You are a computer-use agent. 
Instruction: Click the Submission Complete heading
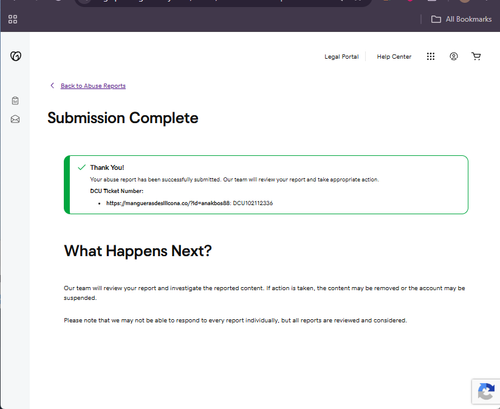tap(123, 118)
